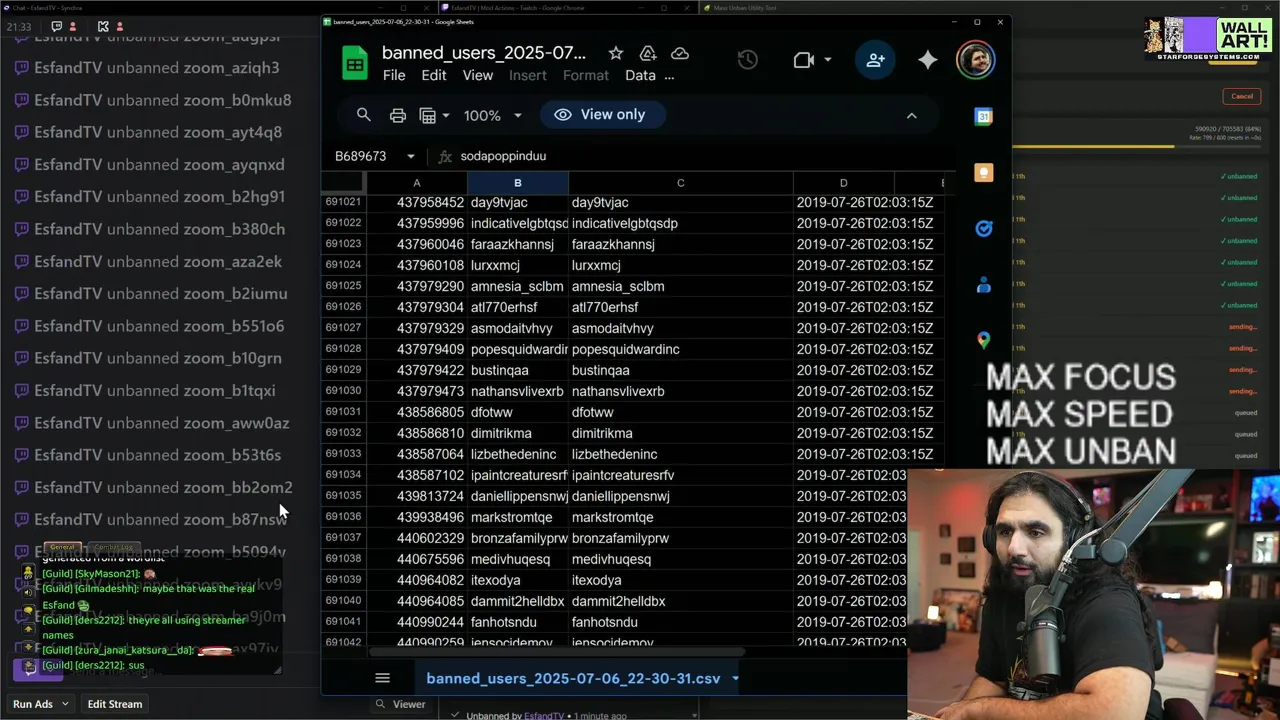Open the sheet tab dropdown arrow
The image size is (1280, 720).
click(x=735, y=678)
